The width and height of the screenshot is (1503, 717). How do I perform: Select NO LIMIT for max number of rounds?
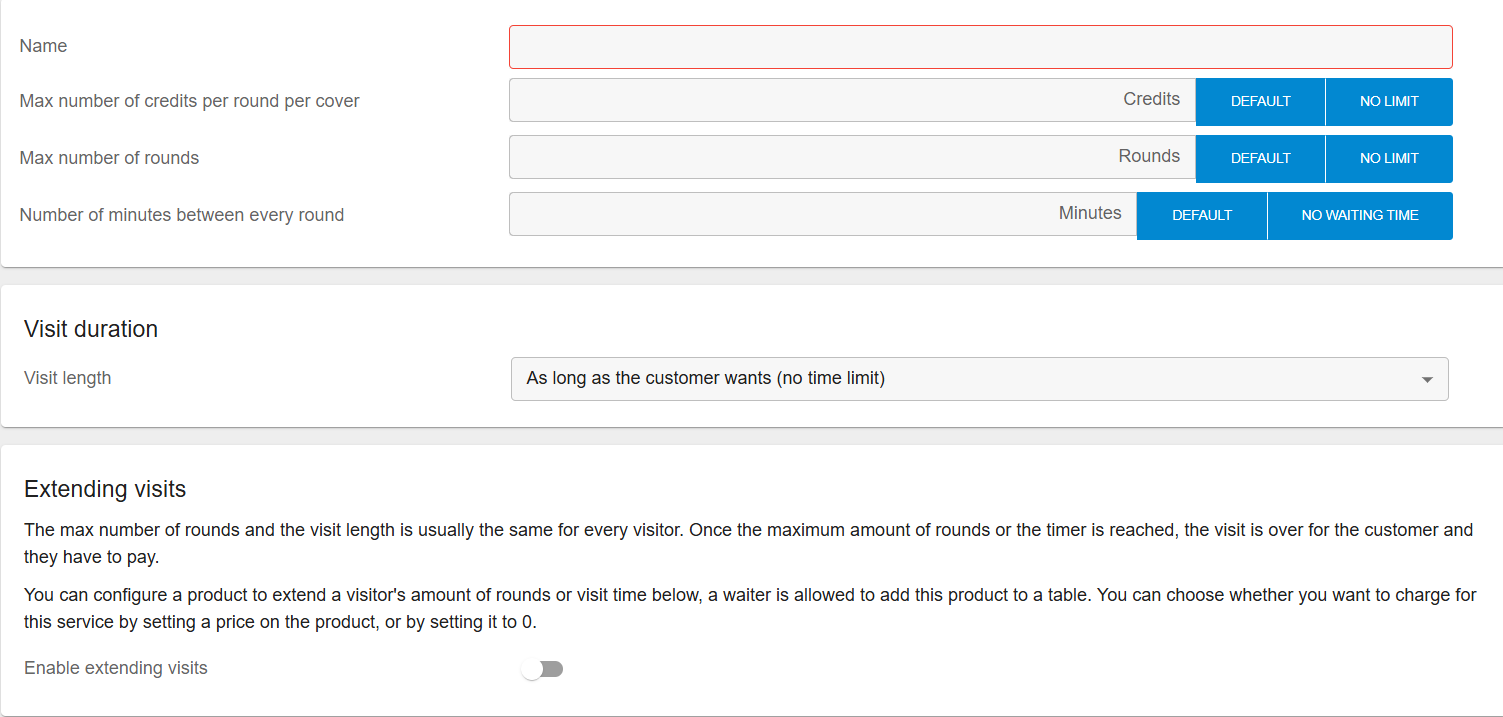pos(1389,158)
